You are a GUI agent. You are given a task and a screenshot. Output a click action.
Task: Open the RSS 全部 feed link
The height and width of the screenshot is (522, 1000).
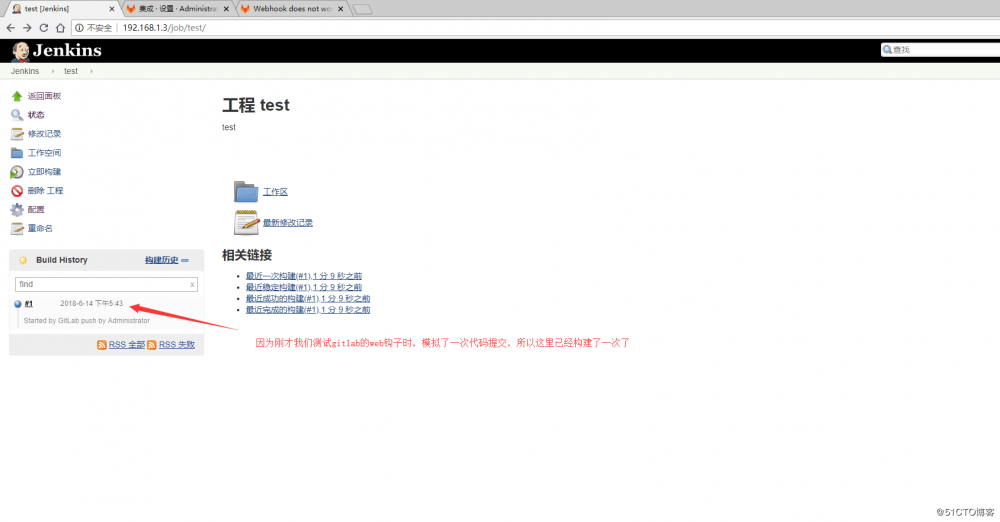126,345
